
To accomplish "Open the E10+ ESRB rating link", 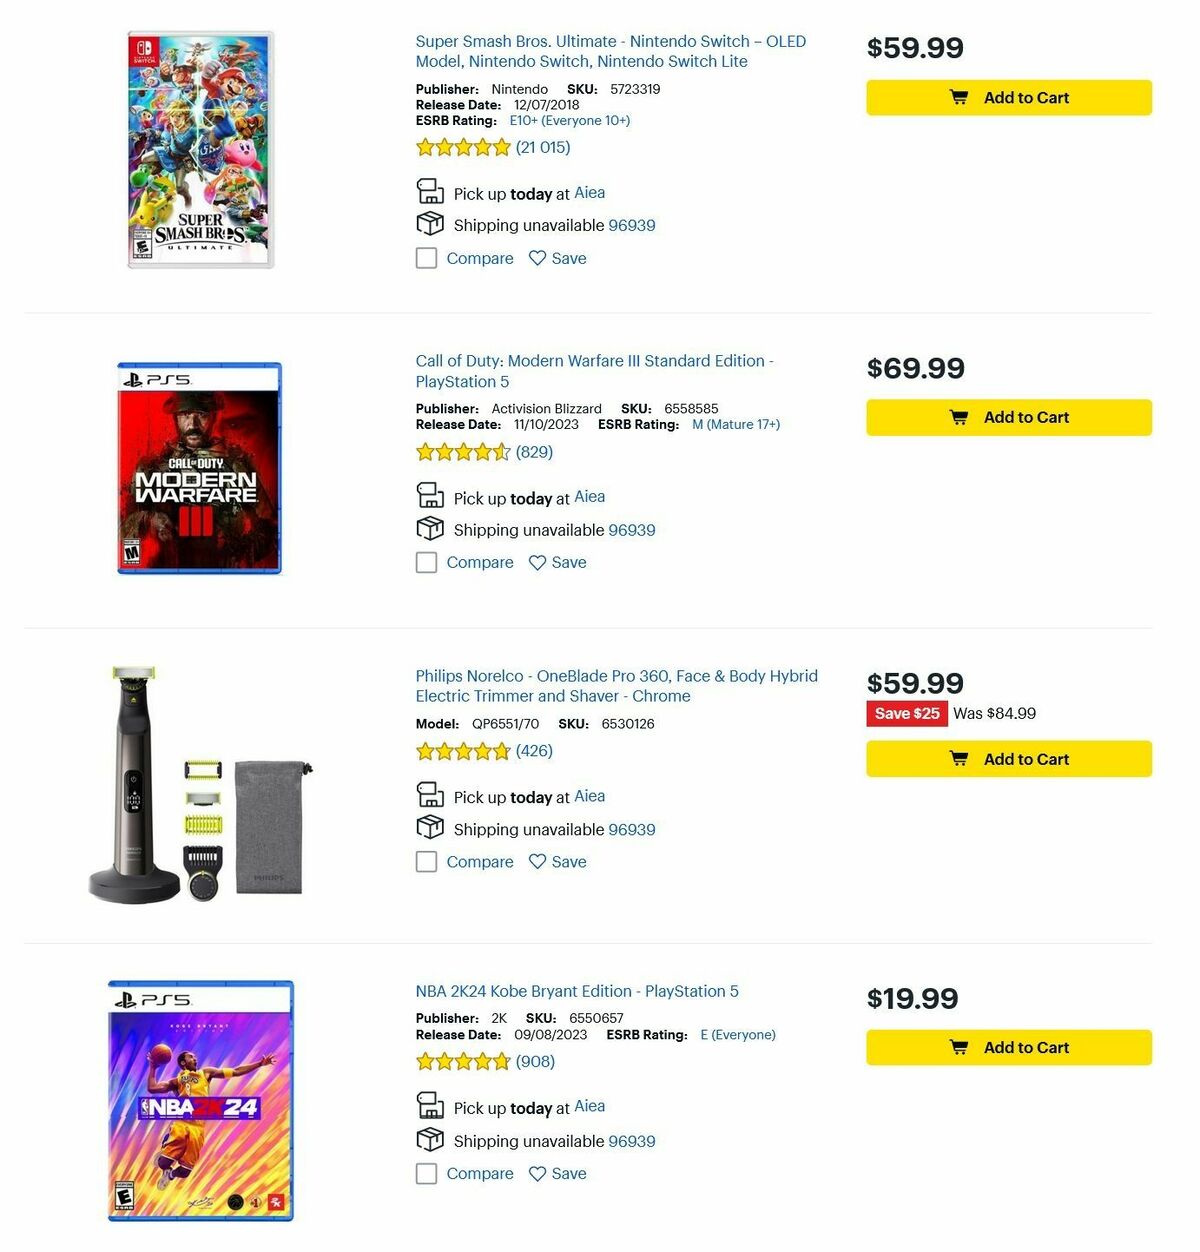I will point(572,120).
